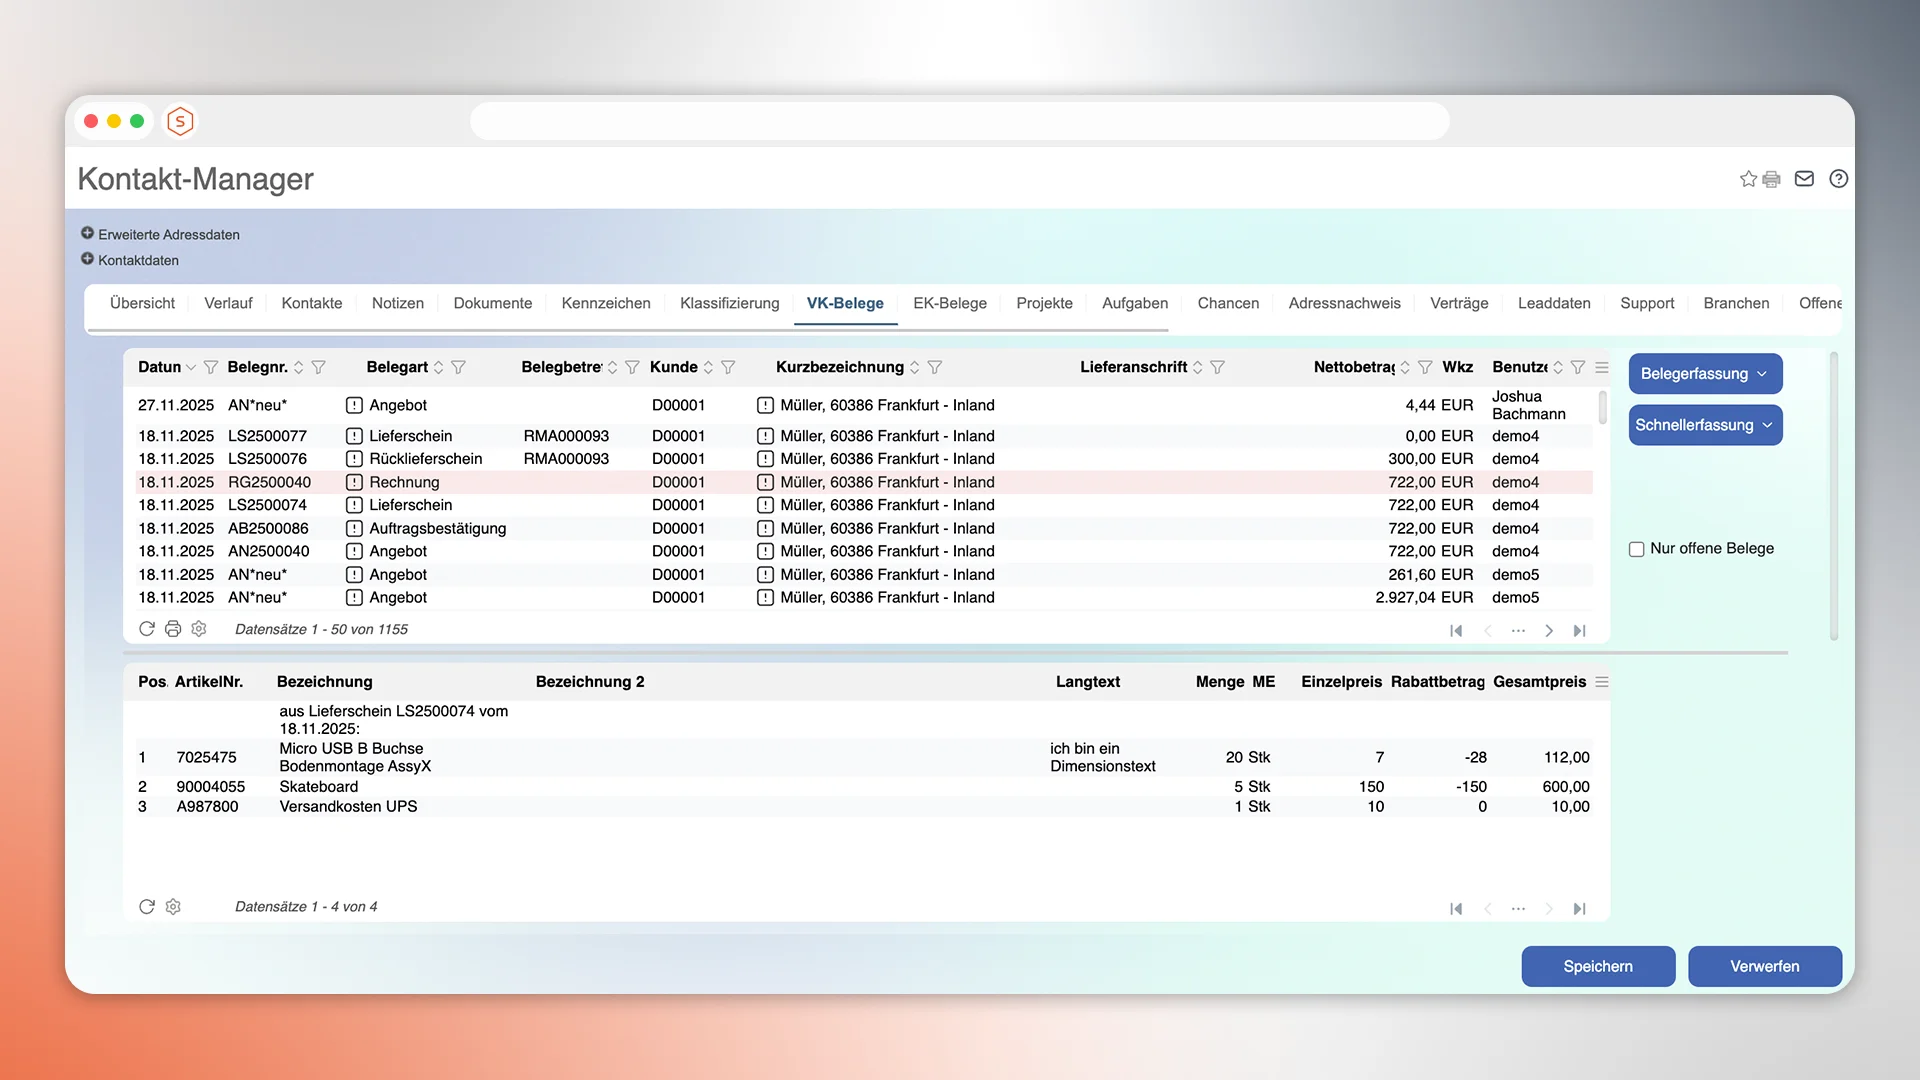The width and height of the screenshot is (1920, 1080).
Task: Expand the Kontaktdaten section
Action: coord(88,260)
